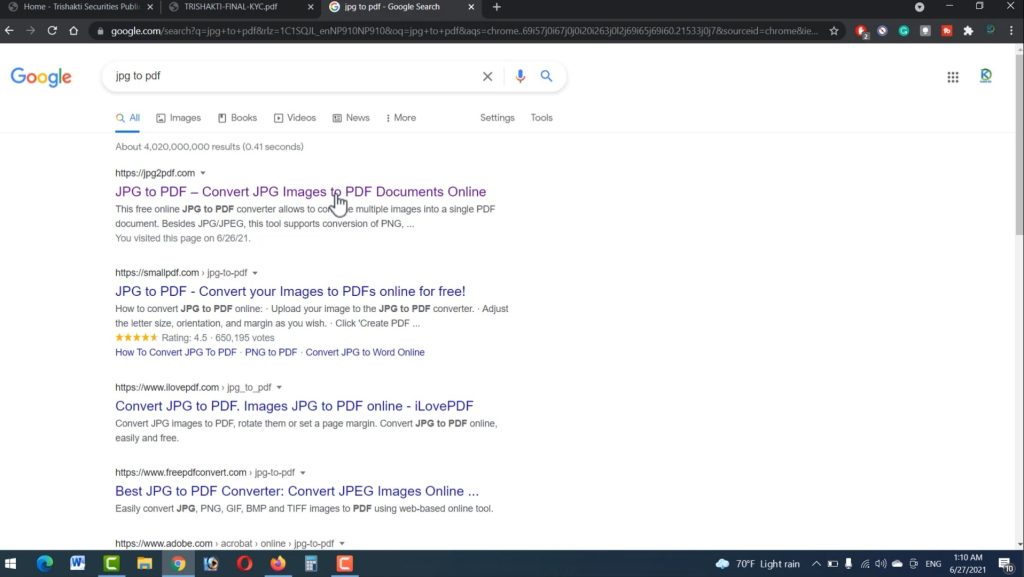
Task: Open the Wi-Fi network tray icon
Action: point(865,563)
